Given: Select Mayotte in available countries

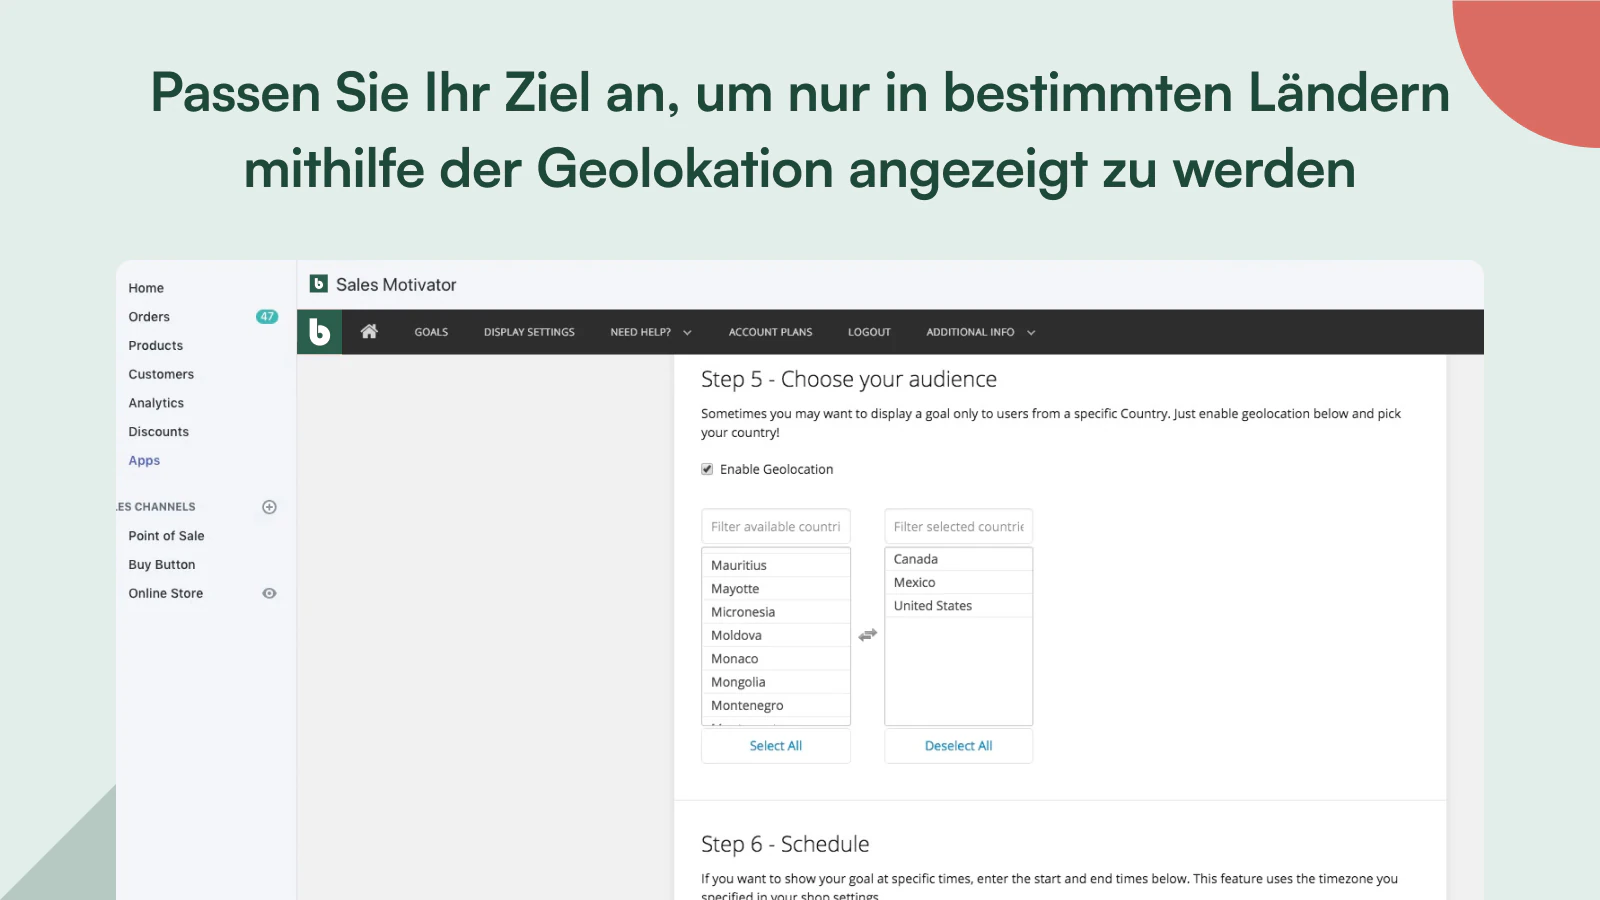Looking at the screenshot, I should click(776, 589).
